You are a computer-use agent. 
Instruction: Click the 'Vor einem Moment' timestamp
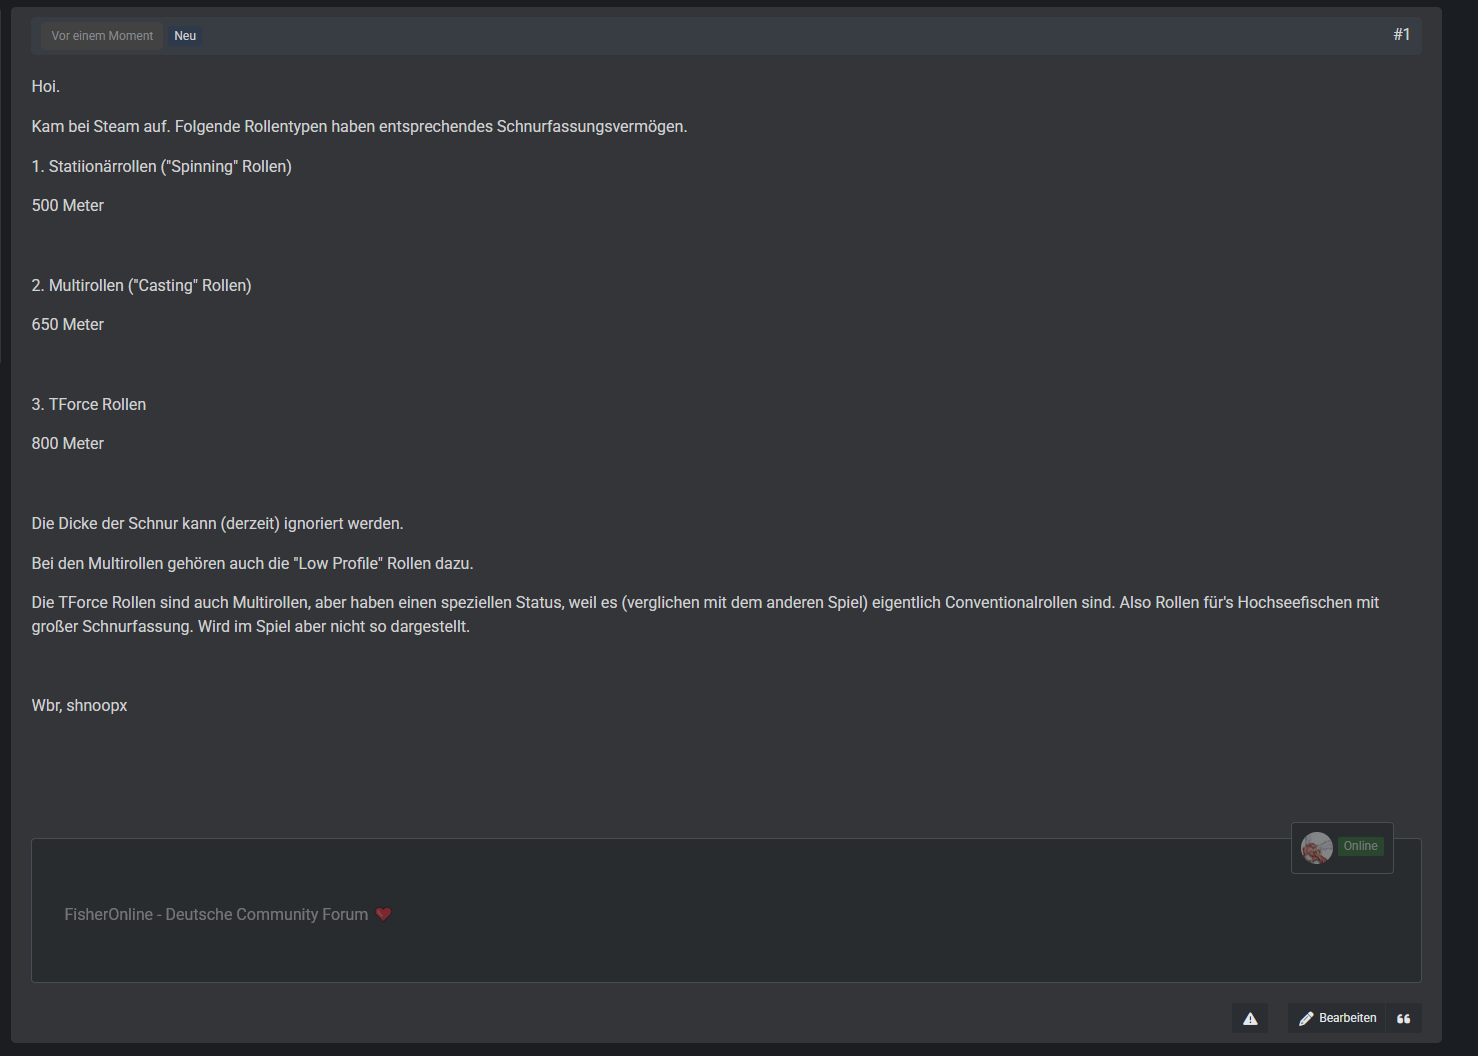(102, 36)
